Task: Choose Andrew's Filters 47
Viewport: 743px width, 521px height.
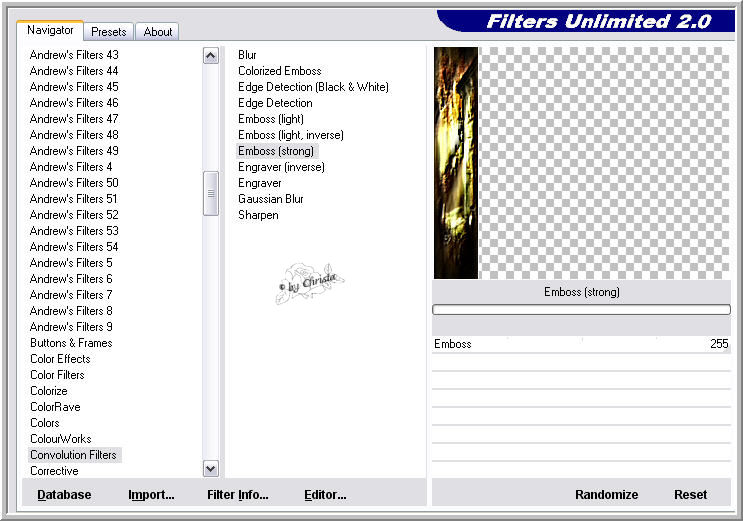Action: [x=74, y=119]
